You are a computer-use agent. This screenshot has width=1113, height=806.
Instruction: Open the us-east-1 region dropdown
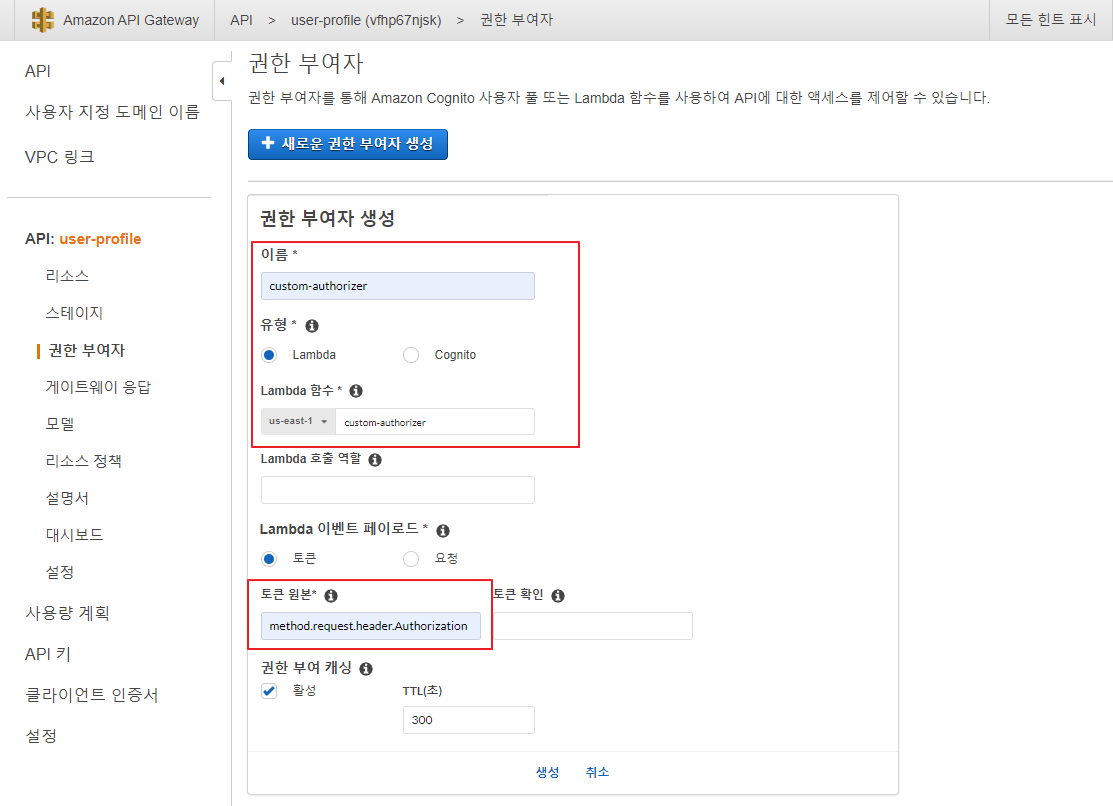coord(298,421)
